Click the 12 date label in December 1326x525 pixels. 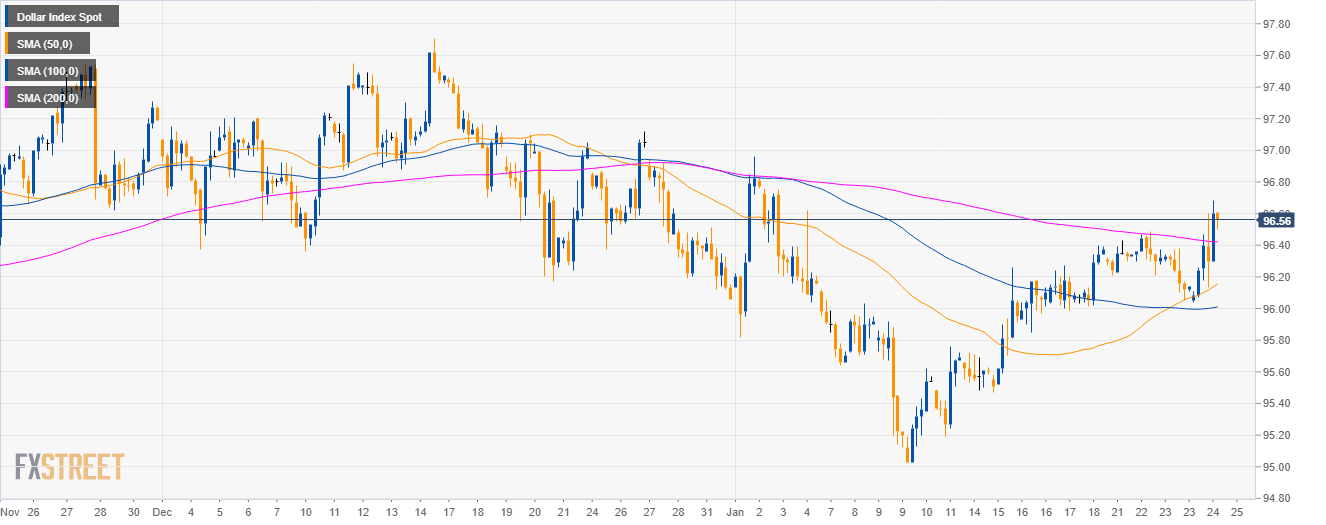point(358,510)
